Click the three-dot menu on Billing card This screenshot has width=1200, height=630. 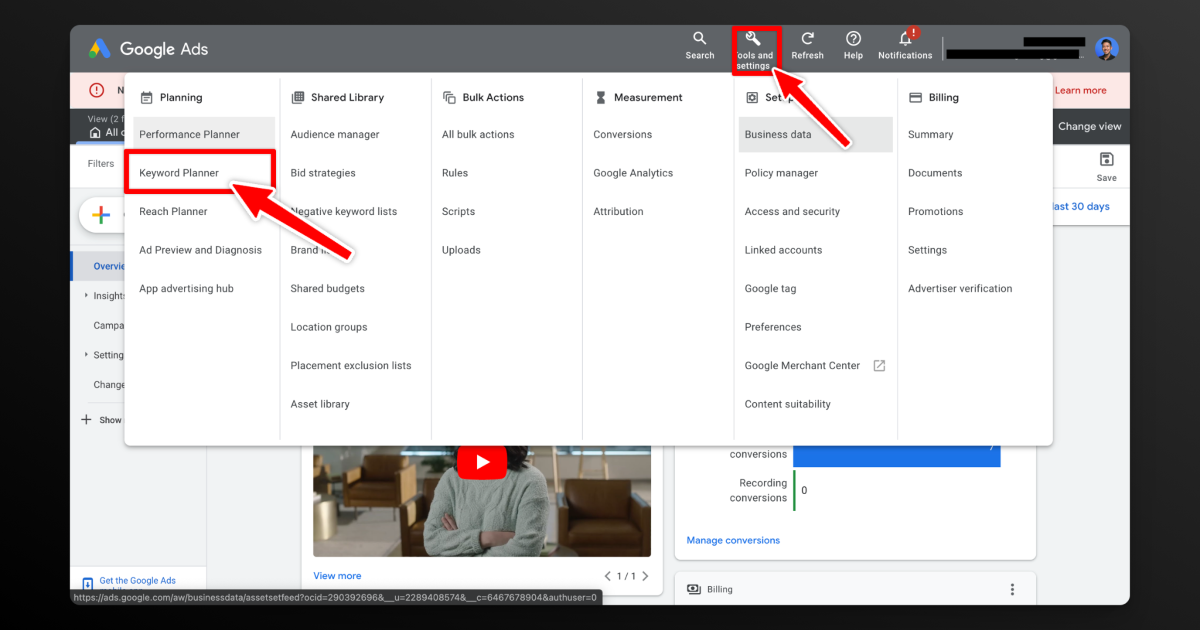point(1012,590)
